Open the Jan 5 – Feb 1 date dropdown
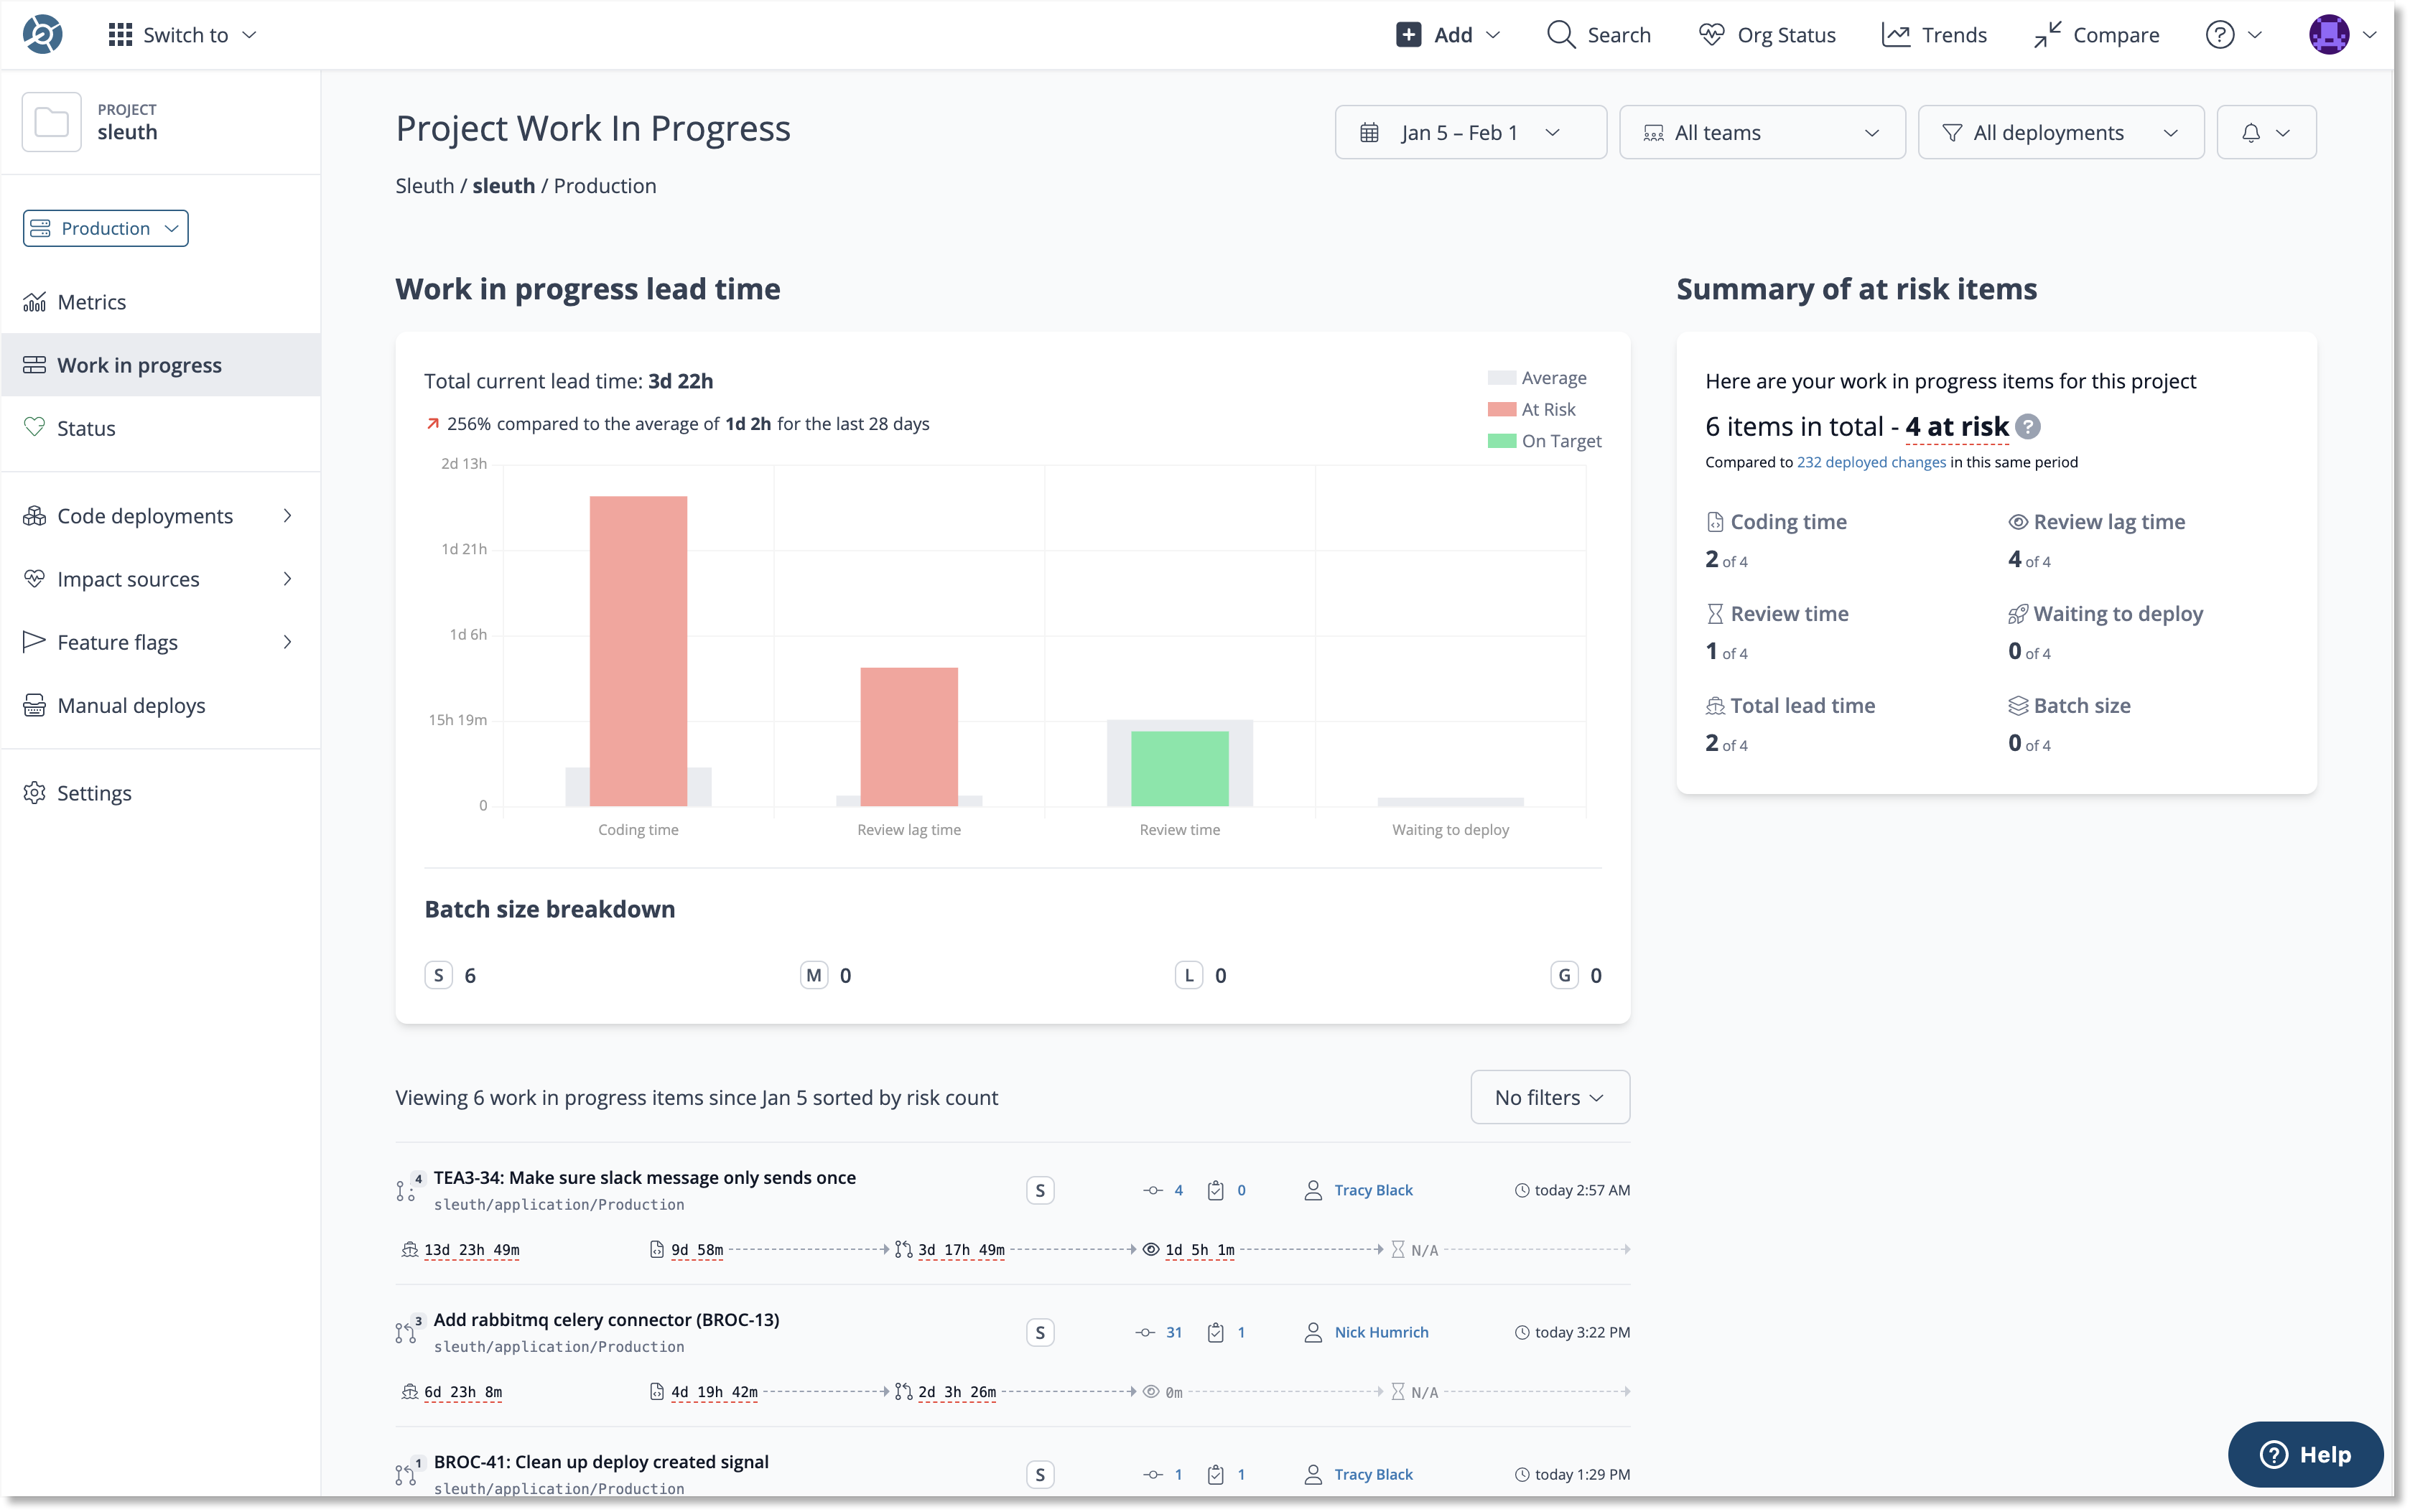Image resolution: width=2410 pixels, height=1512 pixels. [1469, 133]
